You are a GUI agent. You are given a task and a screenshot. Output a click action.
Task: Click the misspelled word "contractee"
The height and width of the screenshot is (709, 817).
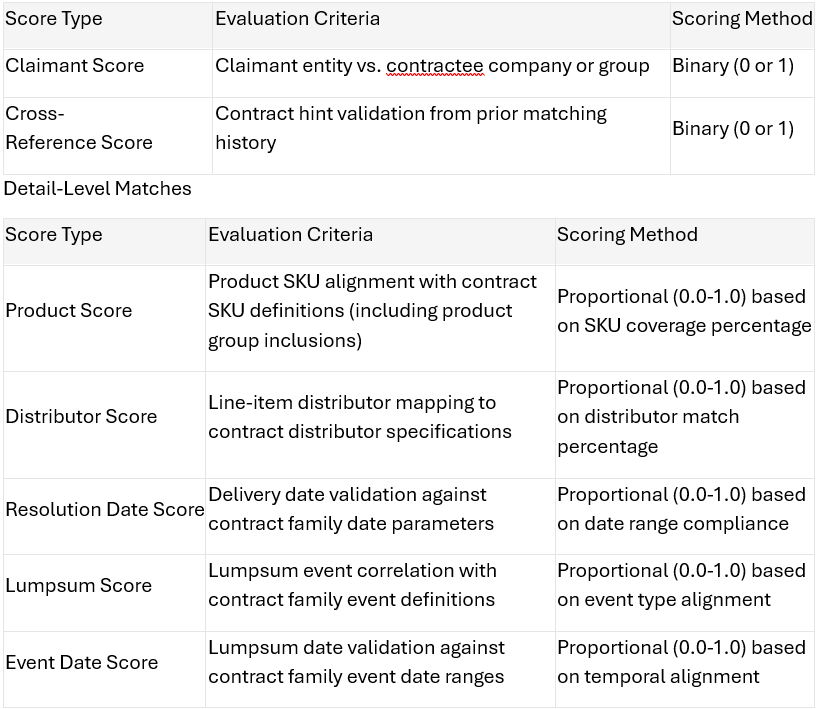coord(434,66)
